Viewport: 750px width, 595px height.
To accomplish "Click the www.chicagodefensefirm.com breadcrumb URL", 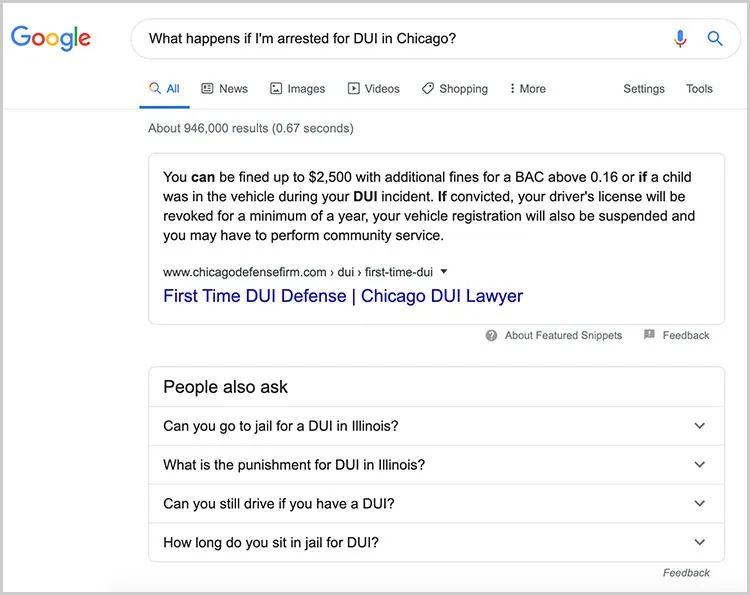I will (298, 272).
